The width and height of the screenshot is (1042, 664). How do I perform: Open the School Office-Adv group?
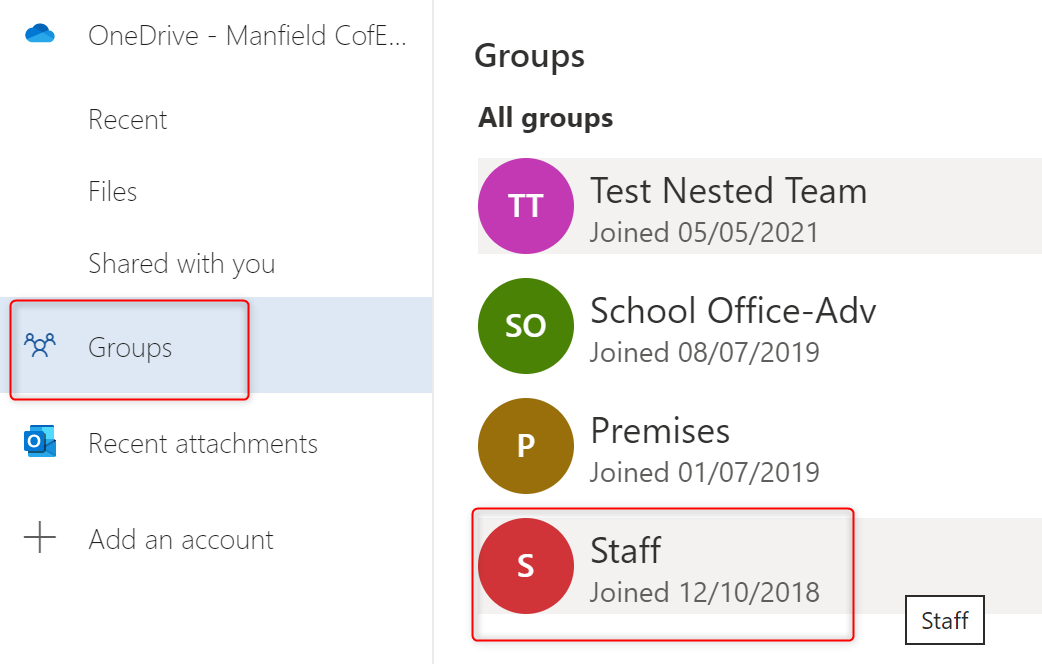pos(733,311)
